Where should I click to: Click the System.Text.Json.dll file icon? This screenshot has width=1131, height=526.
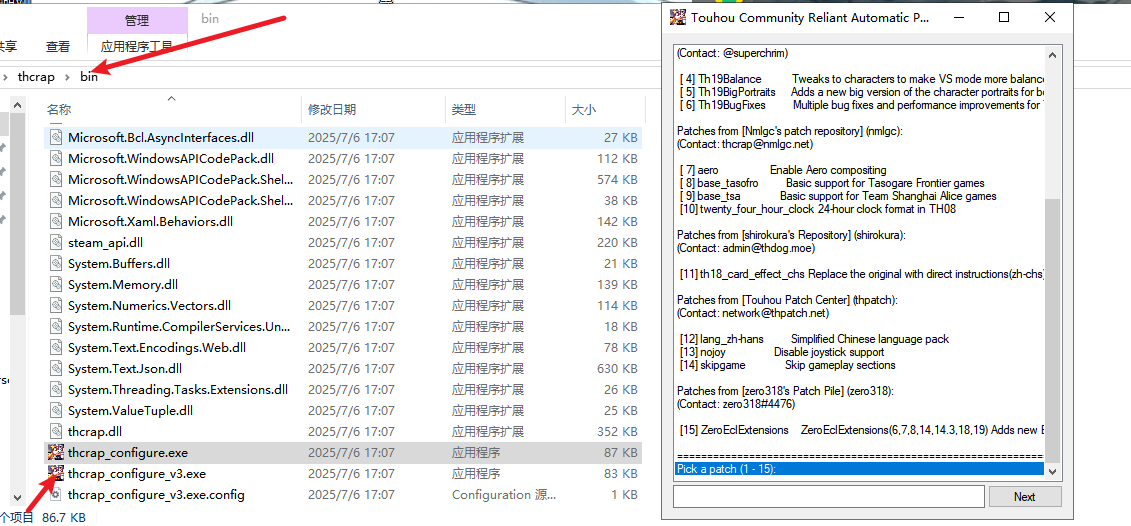click(56, 369)
